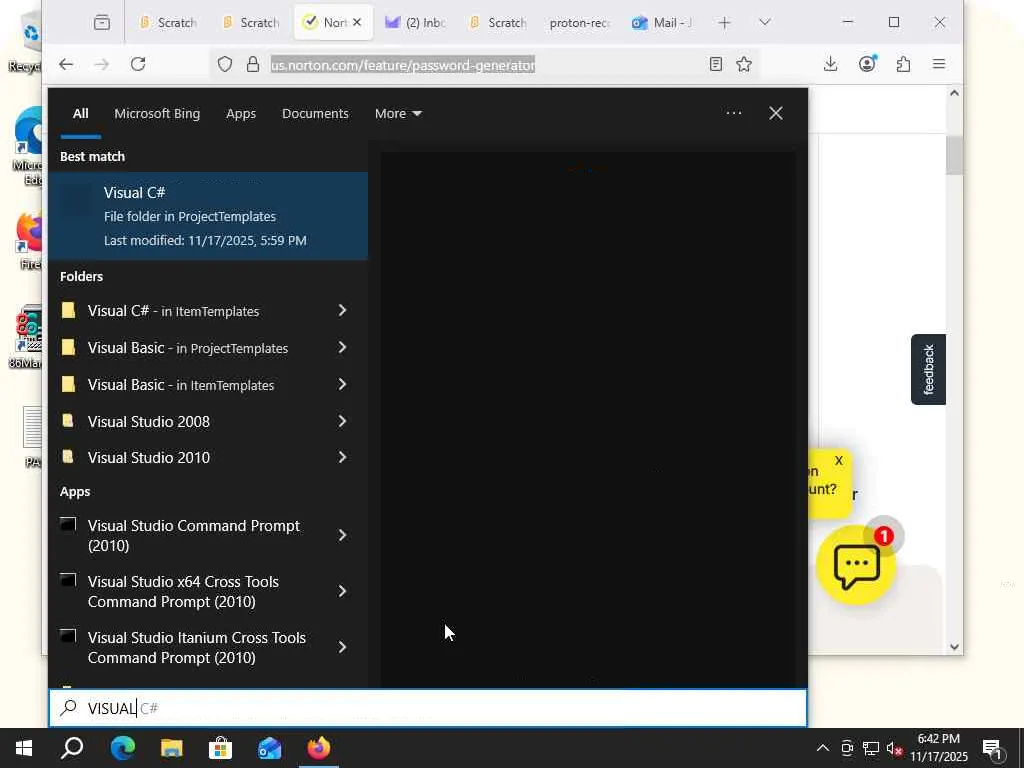The image size is (1024, 768).
Task: Select the Documents search filter
Action: click(315, 114)
